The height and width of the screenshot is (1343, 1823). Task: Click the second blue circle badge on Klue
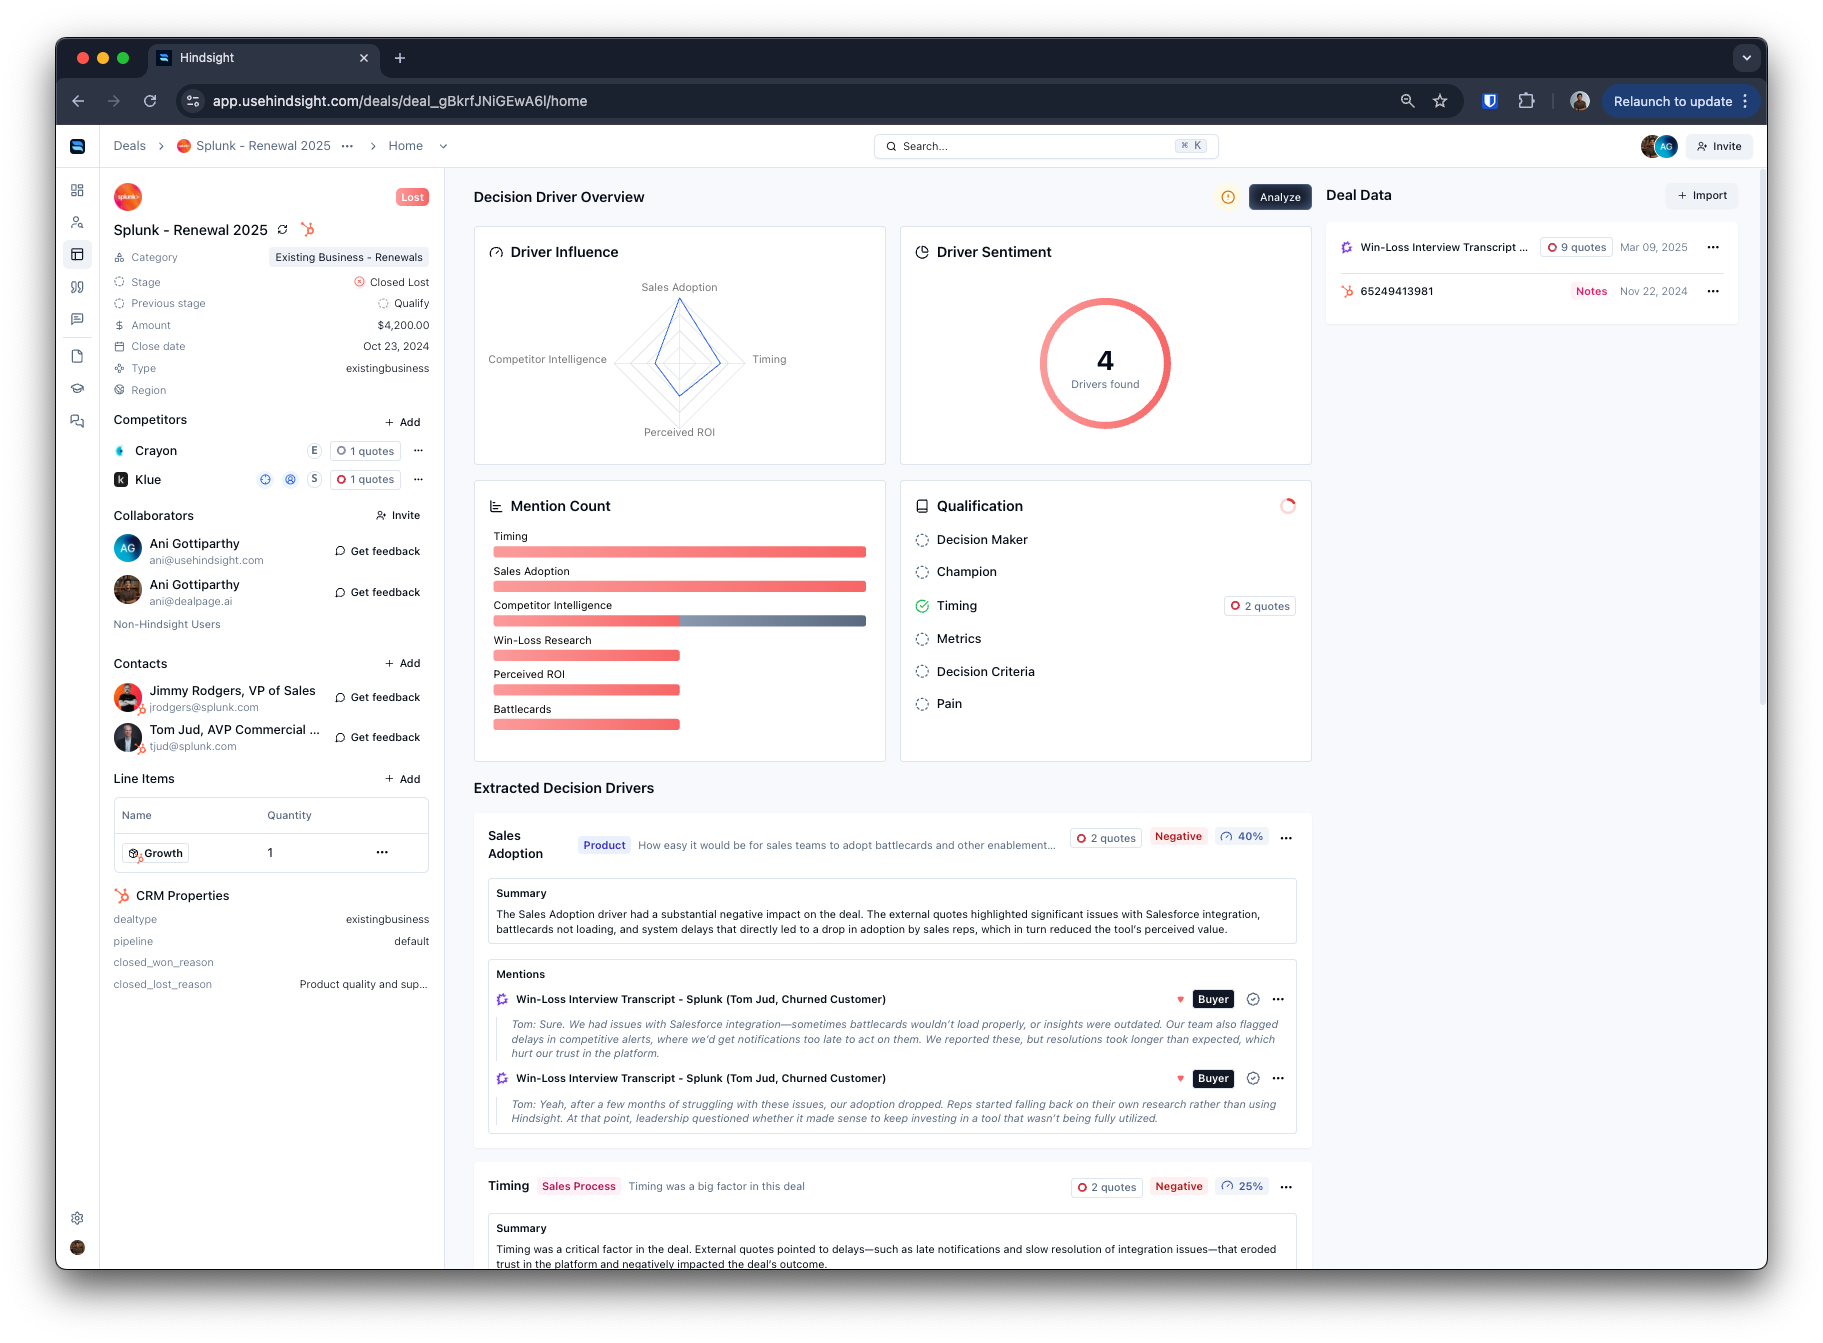coord(290,479)
